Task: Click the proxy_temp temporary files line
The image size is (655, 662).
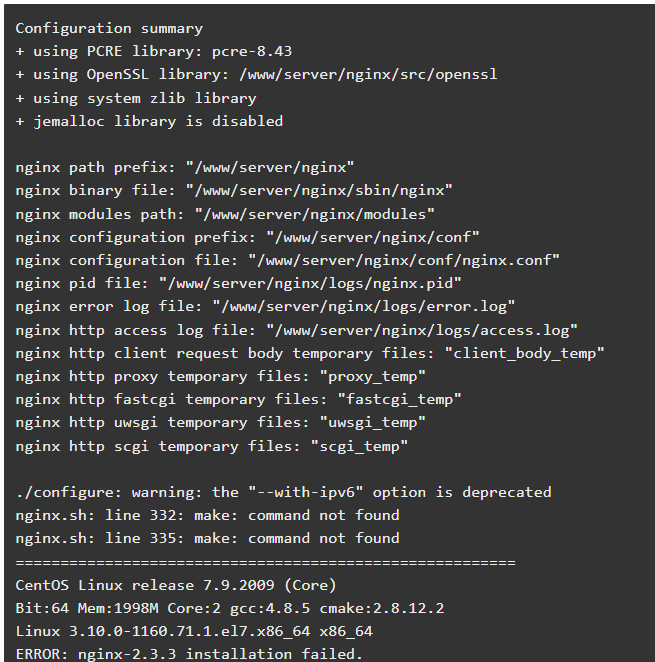Action: [221, 376]
